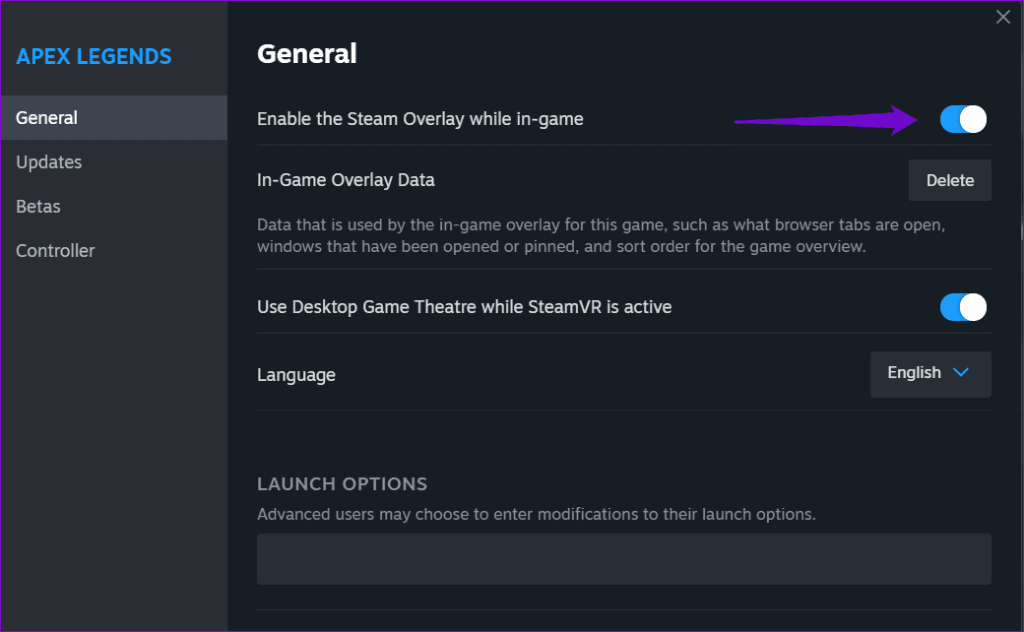Open the Controller settings section
This screenshot has height=632, width=1024.
(x=55, y=250)
